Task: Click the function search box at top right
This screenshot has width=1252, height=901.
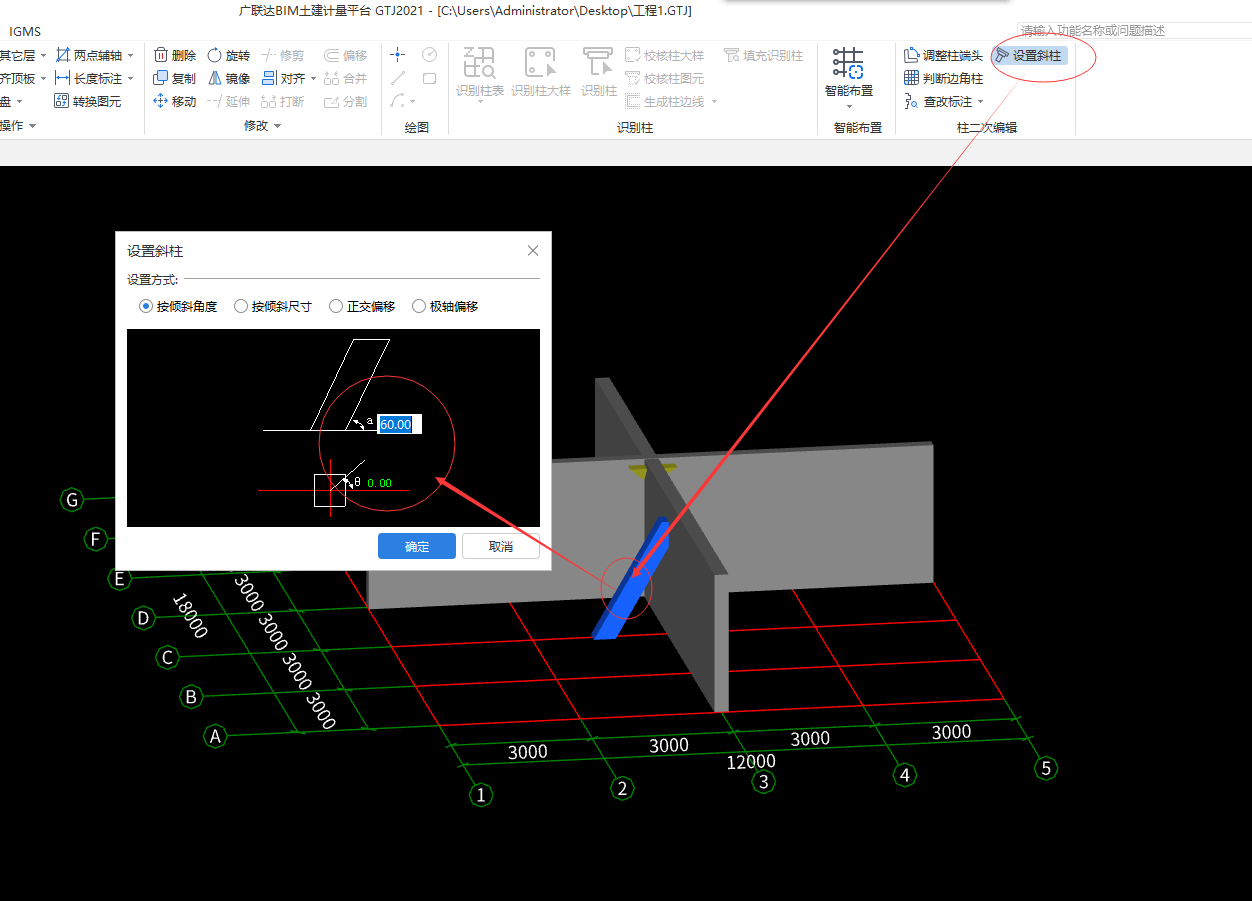Action: 1134,31
